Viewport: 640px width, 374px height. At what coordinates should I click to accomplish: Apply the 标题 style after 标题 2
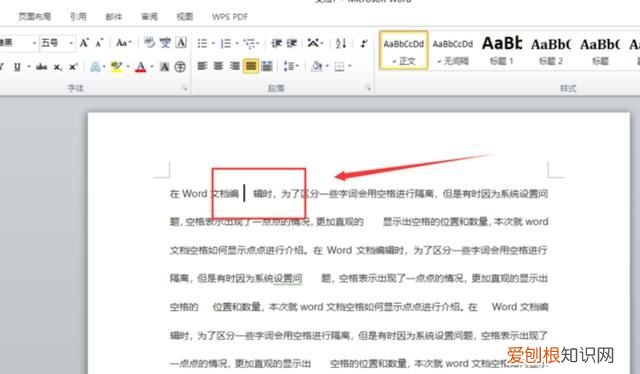pos(600,50)
